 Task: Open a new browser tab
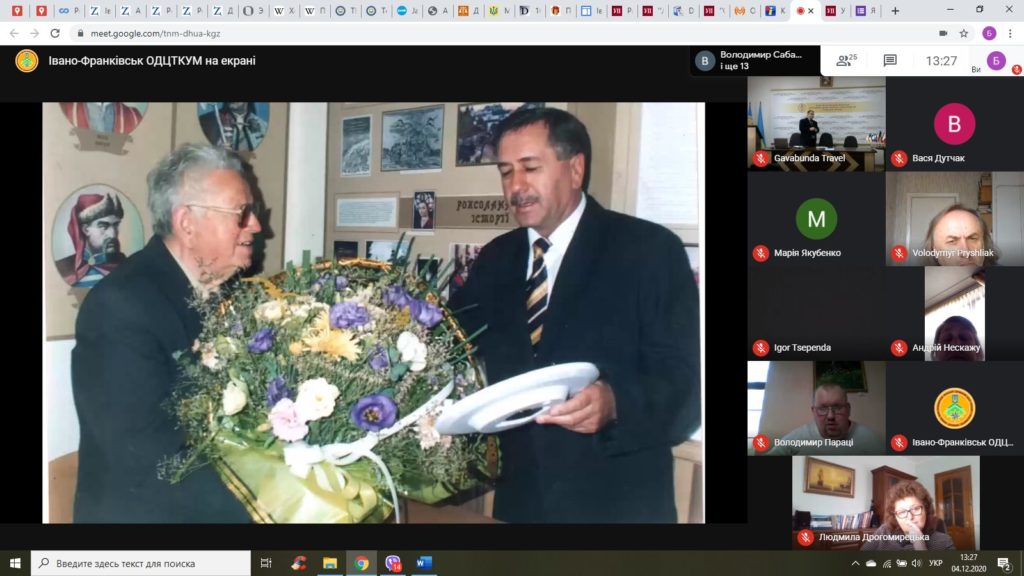click(x=894, y=11)
